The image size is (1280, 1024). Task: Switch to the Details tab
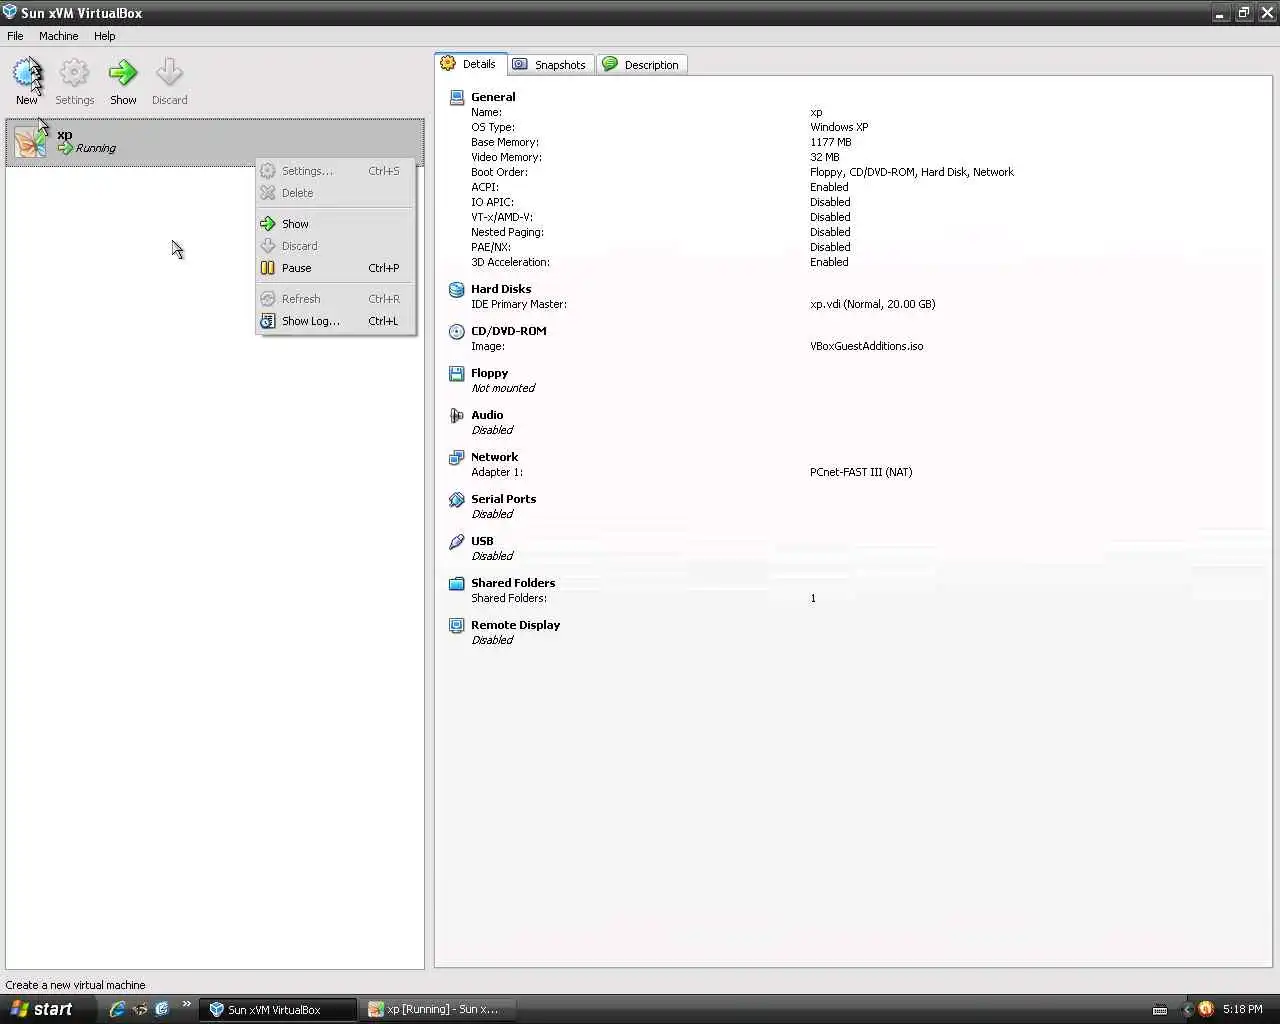470,64
